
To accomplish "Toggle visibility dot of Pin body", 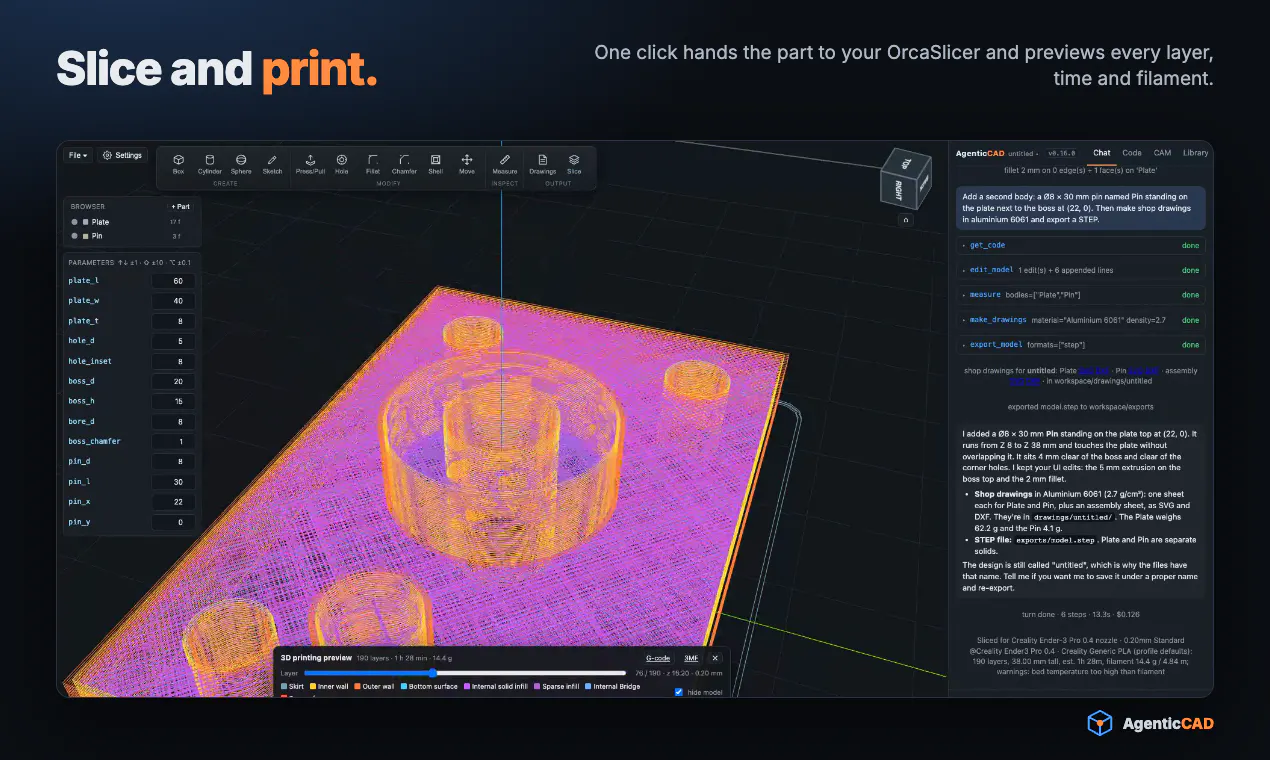I will pos(74,236).
